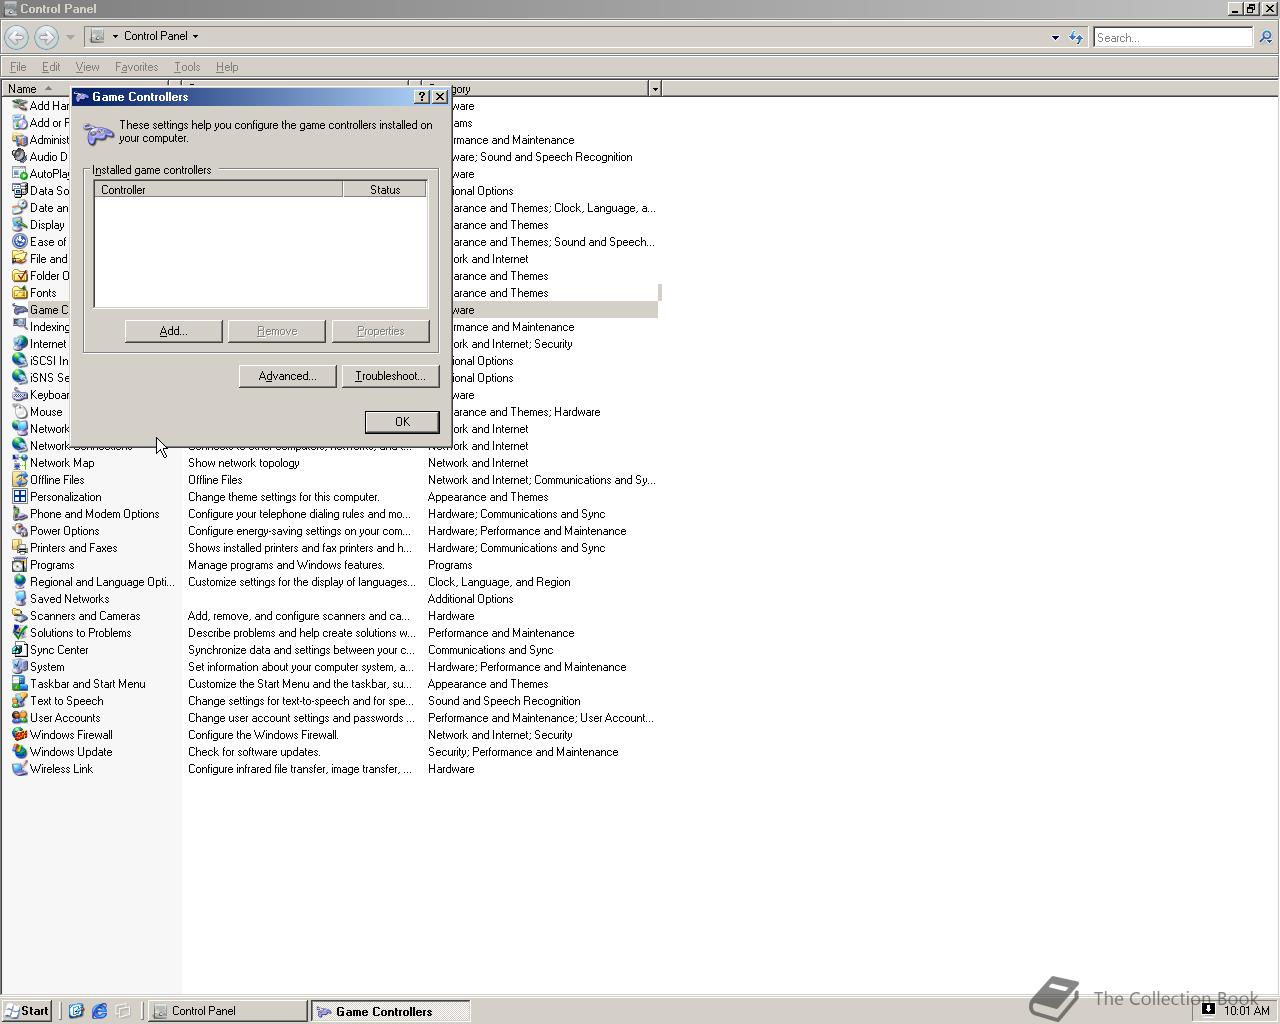1280x1024 pixels.
Task: Expand the Control Panel breadcrumb arrow
Action: click(x=195, y=36)
